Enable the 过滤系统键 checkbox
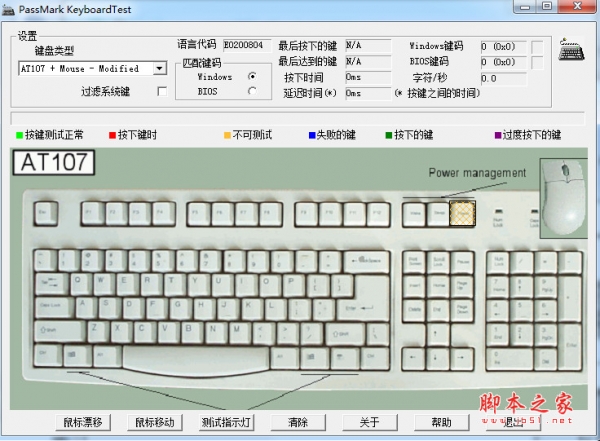 pos(162,91)
